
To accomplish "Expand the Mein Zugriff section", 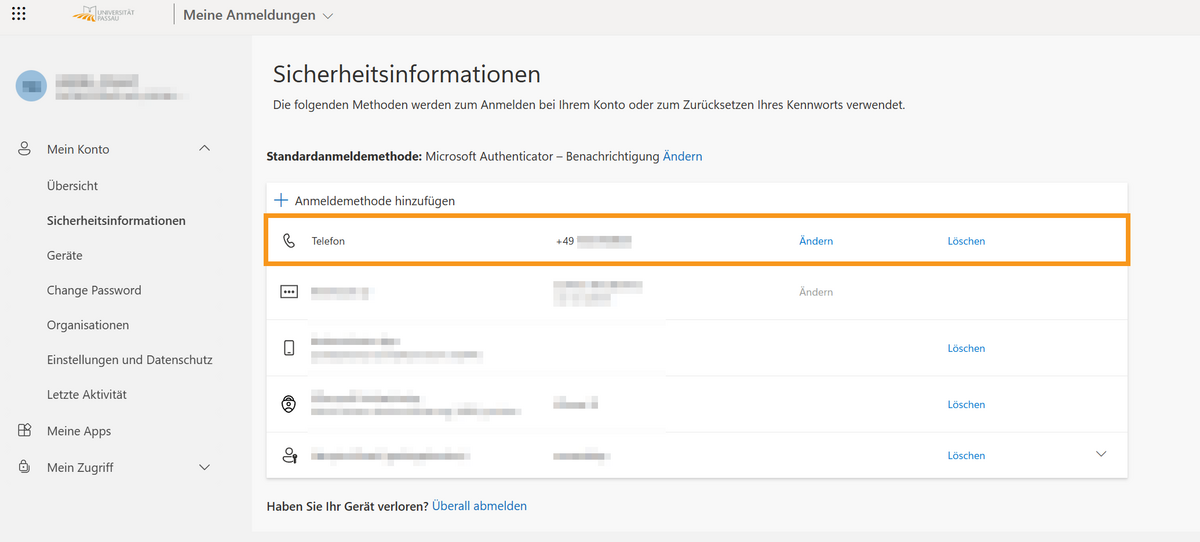I will [x=205, y=467].
